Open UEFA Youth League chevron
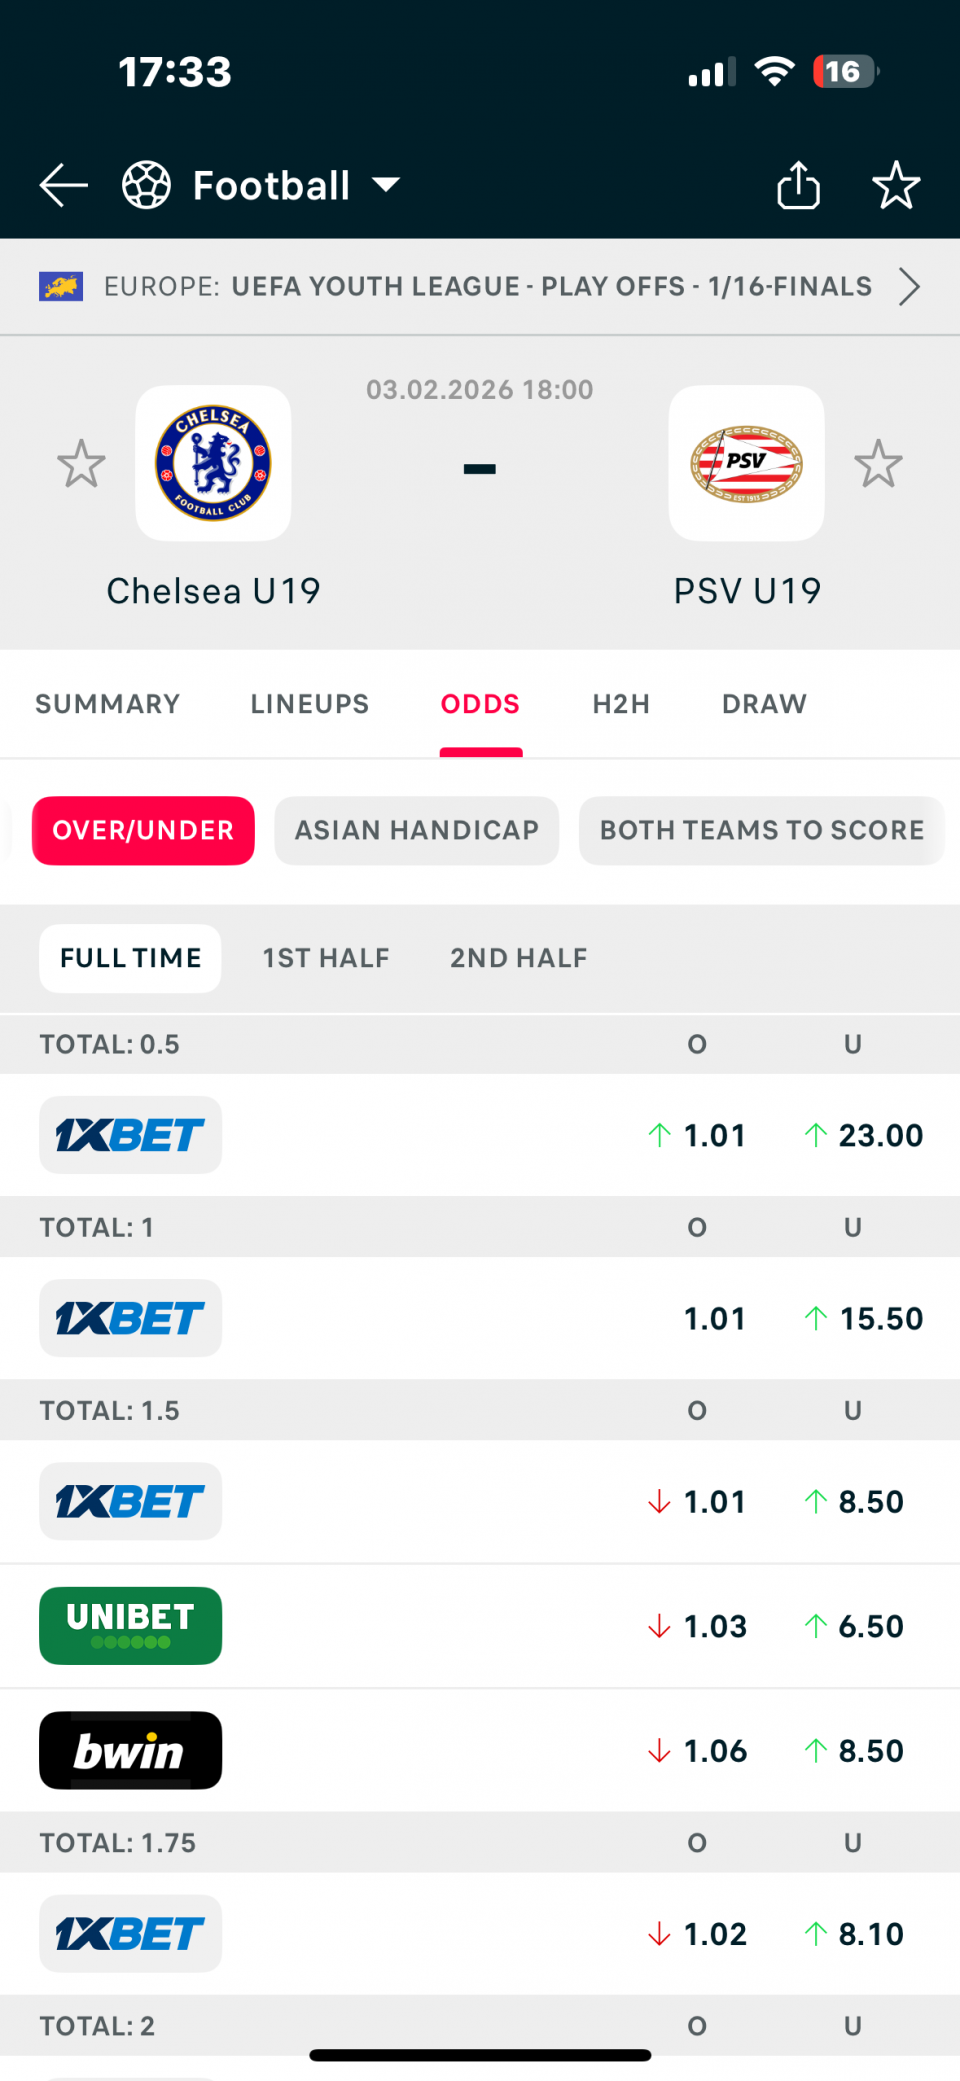 point(908,287)
